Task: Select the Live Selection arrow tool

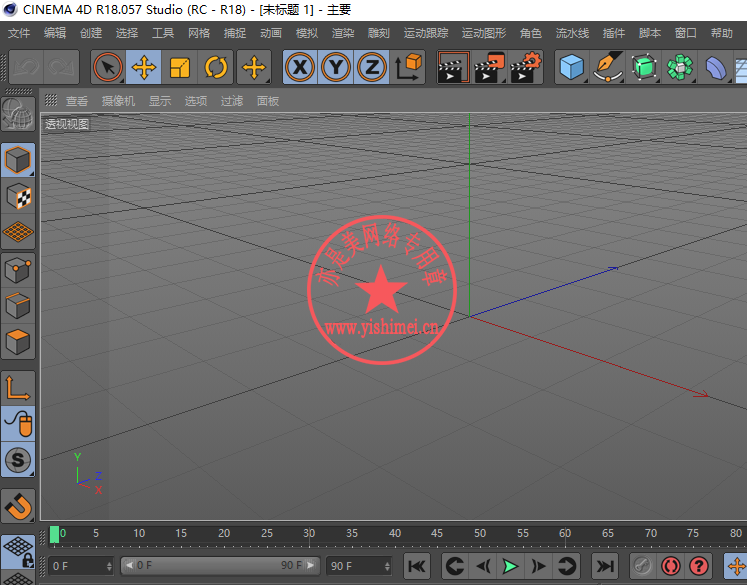Action: click(x=108, y=67)
